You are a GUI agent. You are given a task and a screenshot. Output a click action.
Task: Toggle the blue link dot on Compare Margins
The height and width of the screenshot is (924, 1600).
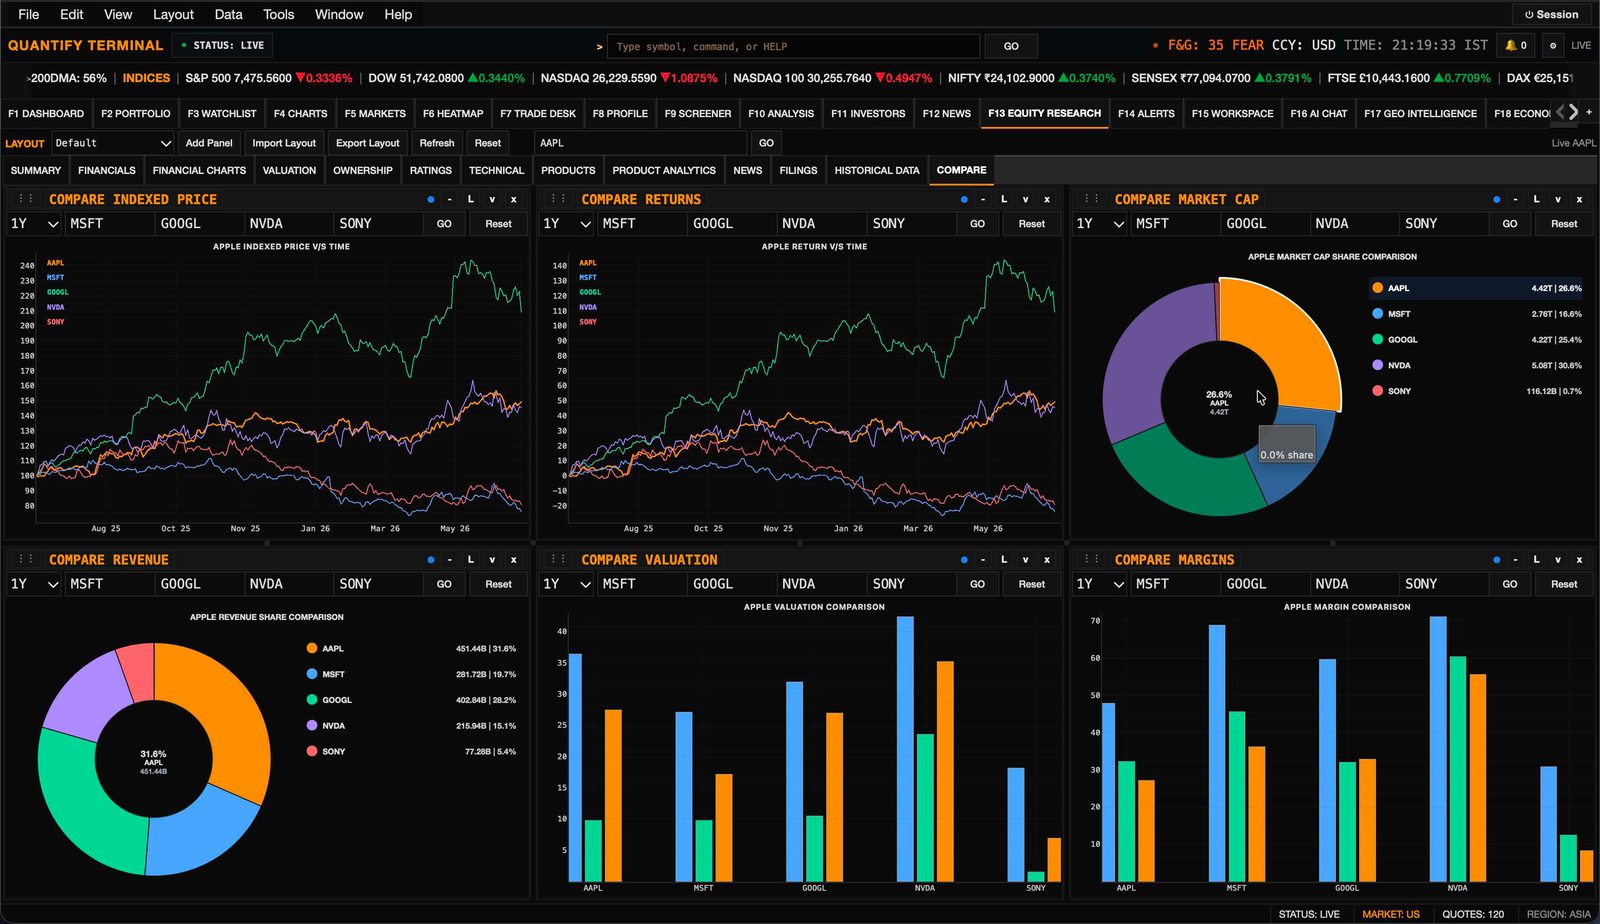pos(1497,559)
